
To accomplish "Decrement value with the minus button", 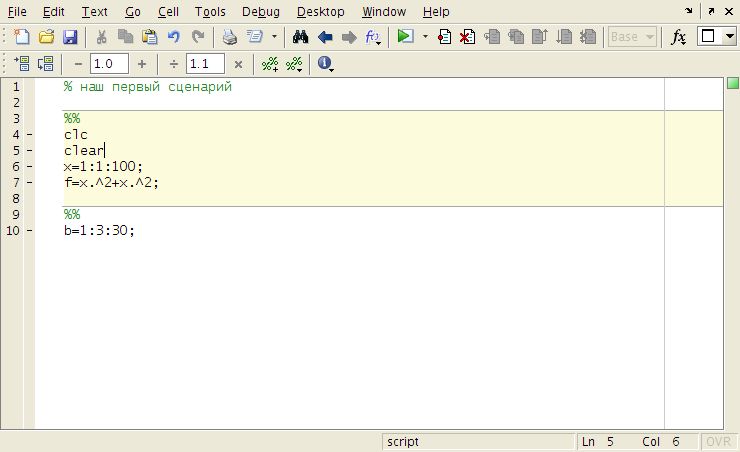I will [78, 64].
